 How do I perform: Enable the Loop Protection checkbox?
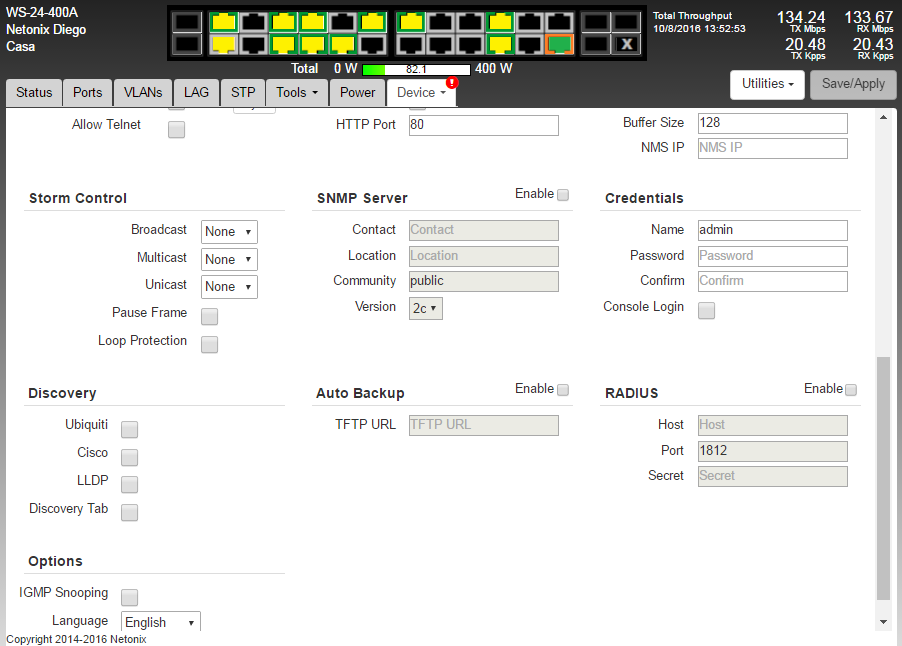(x=210, y=344)
